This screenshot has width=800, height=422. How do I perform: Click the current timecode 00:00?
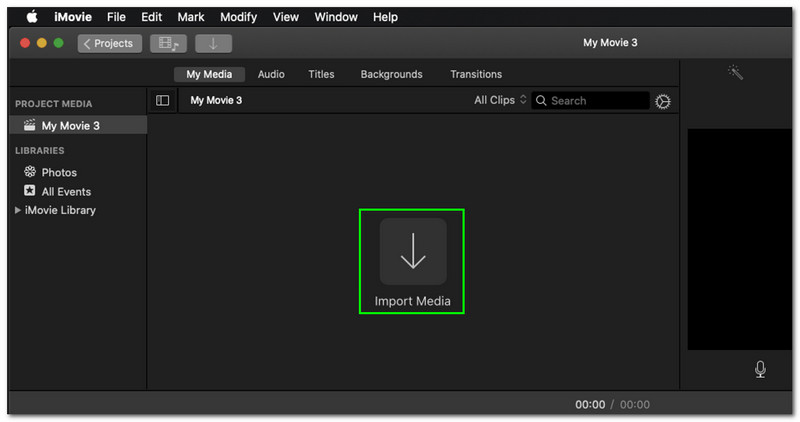[x=590, y=405]
